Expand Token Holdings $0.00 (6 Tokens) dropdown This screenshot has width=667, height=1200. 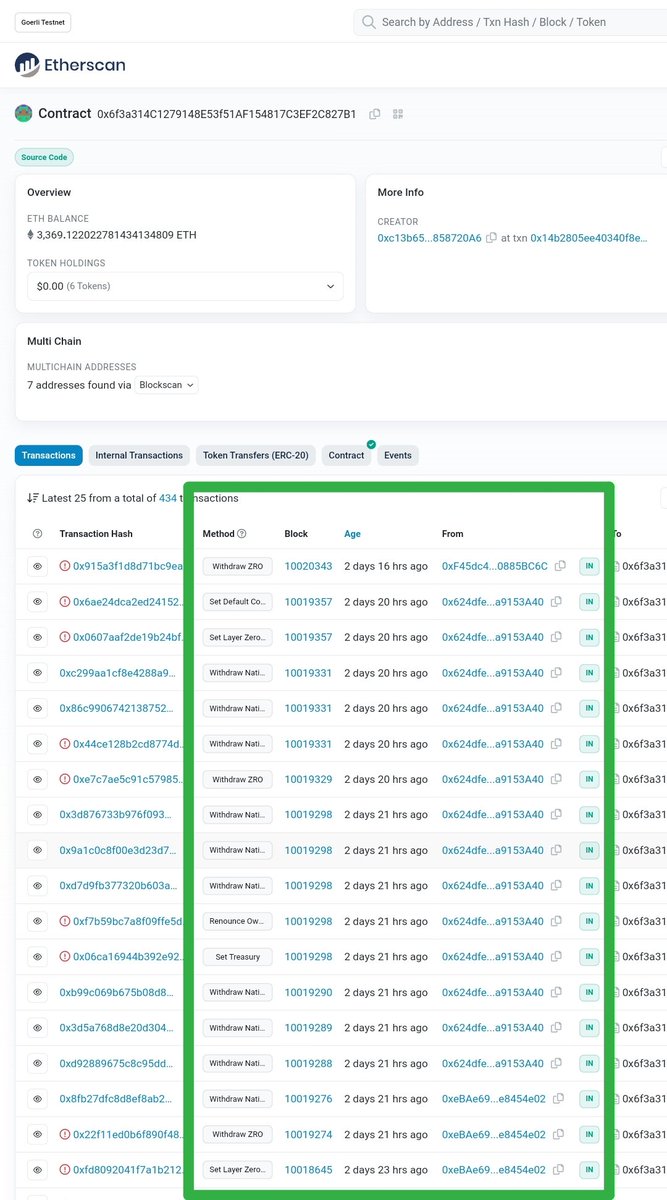point(185,286)
